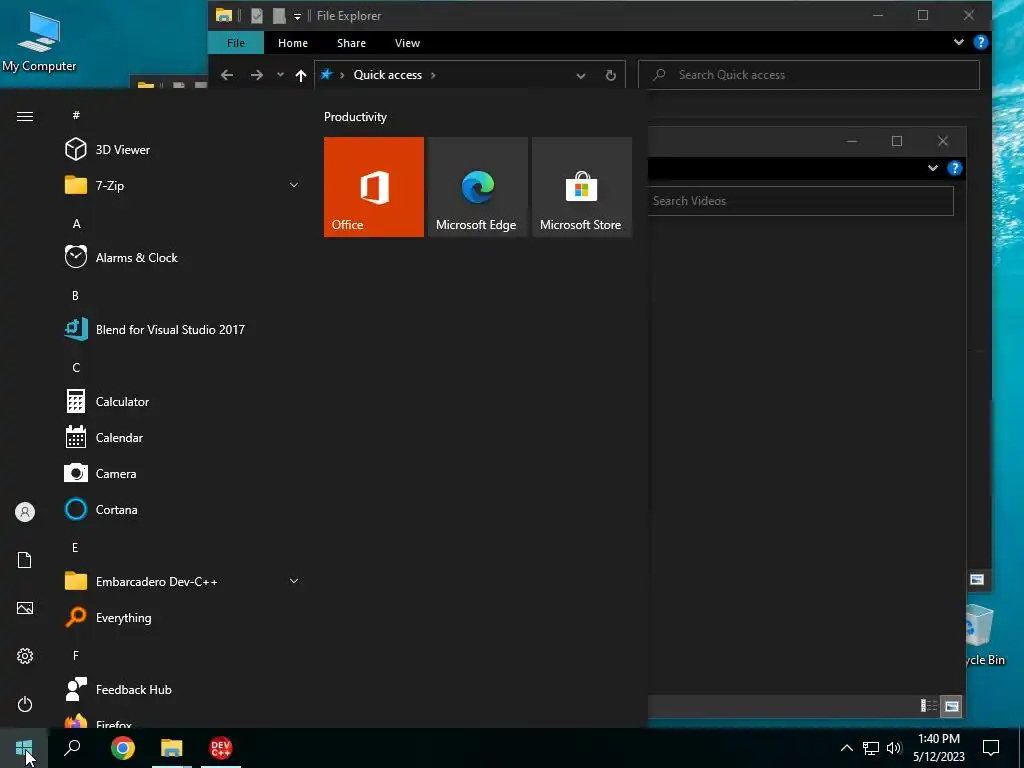This screenshot has width=1024, height=768.
Task: Open Settings gear in Start sidebar
Action: coord(25,656)
